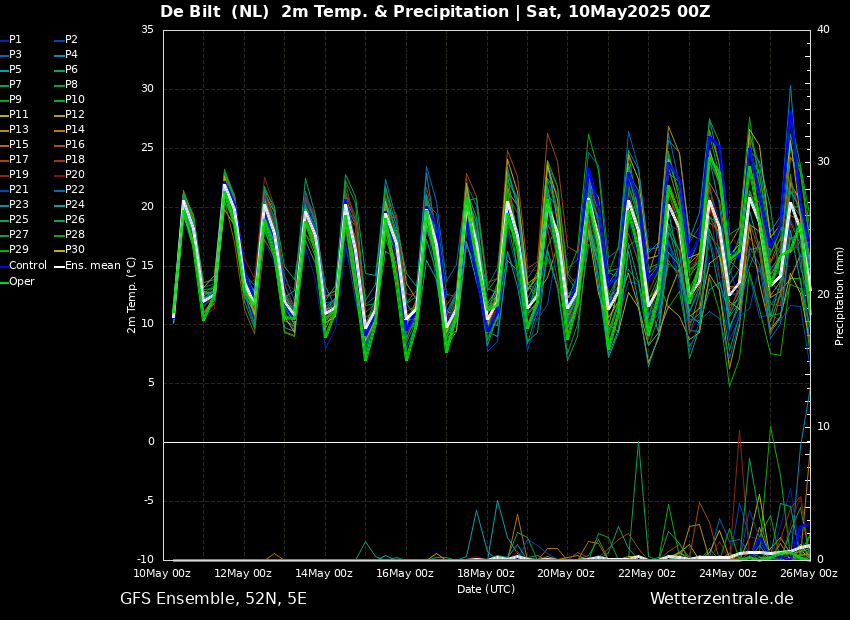Click the chart title 'De Bilt (NL)'
850x620 pixels.
tap(215, 11)
